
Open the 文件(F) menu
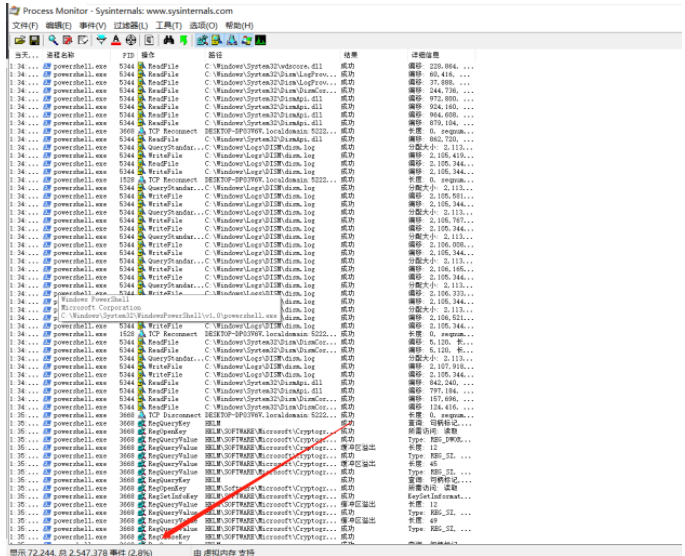[25, 25]
